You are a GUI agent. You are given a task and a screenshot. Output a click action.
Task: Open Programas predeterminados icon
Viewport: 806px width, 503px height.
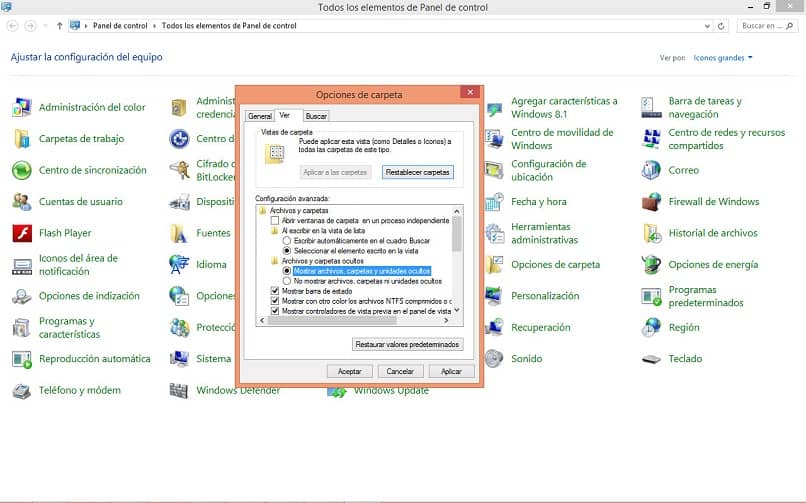tap(651, 296)
